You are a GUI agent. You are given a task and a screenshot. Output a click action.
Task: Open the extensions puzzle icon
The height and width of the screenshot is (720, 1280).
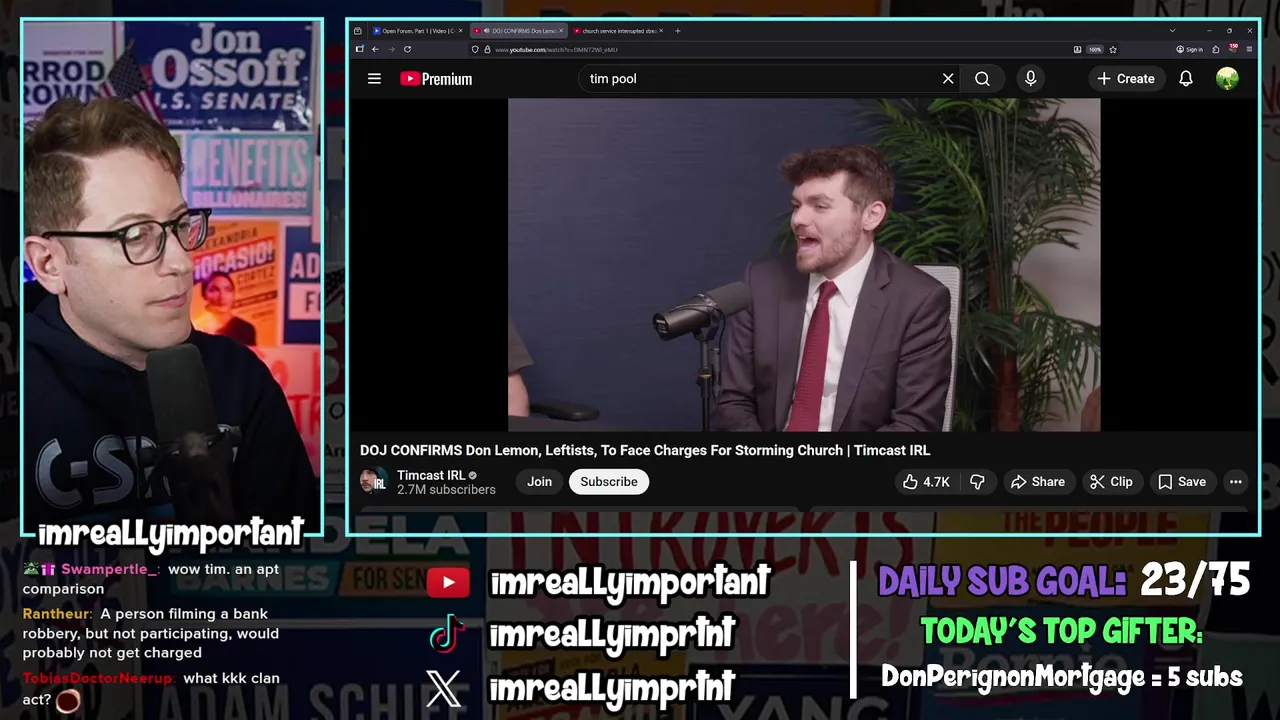click(1216, 49)
